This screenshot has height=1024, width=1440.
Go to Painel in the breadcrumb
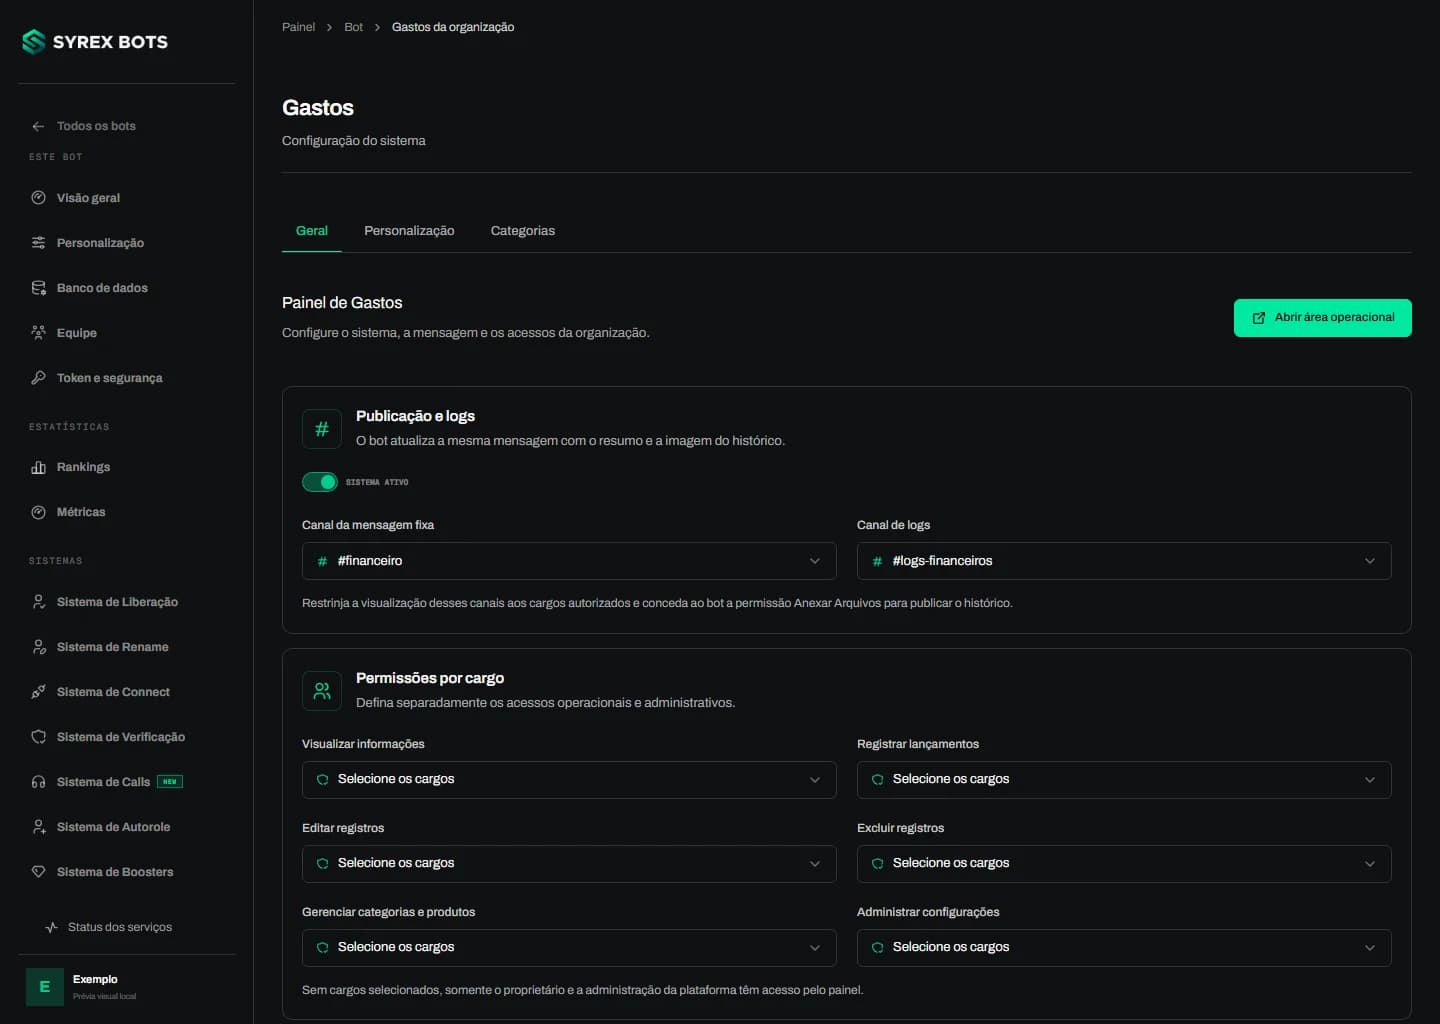(x=298, y=27)
